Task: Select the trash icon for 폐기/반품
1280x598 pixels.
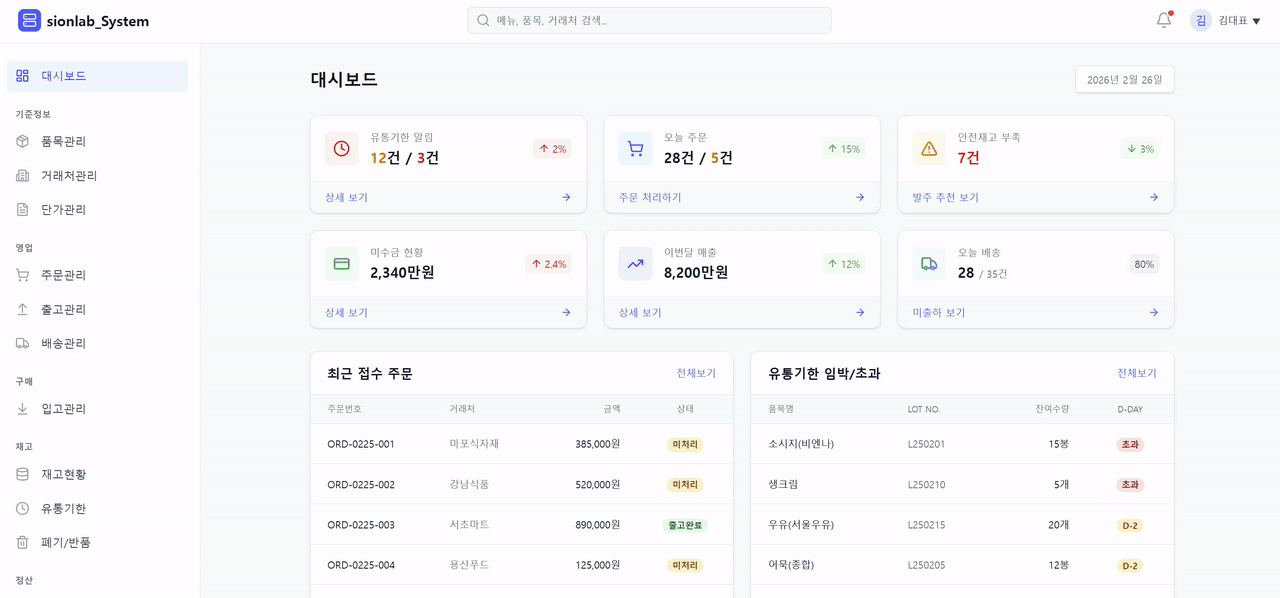Action: point(22,542)
